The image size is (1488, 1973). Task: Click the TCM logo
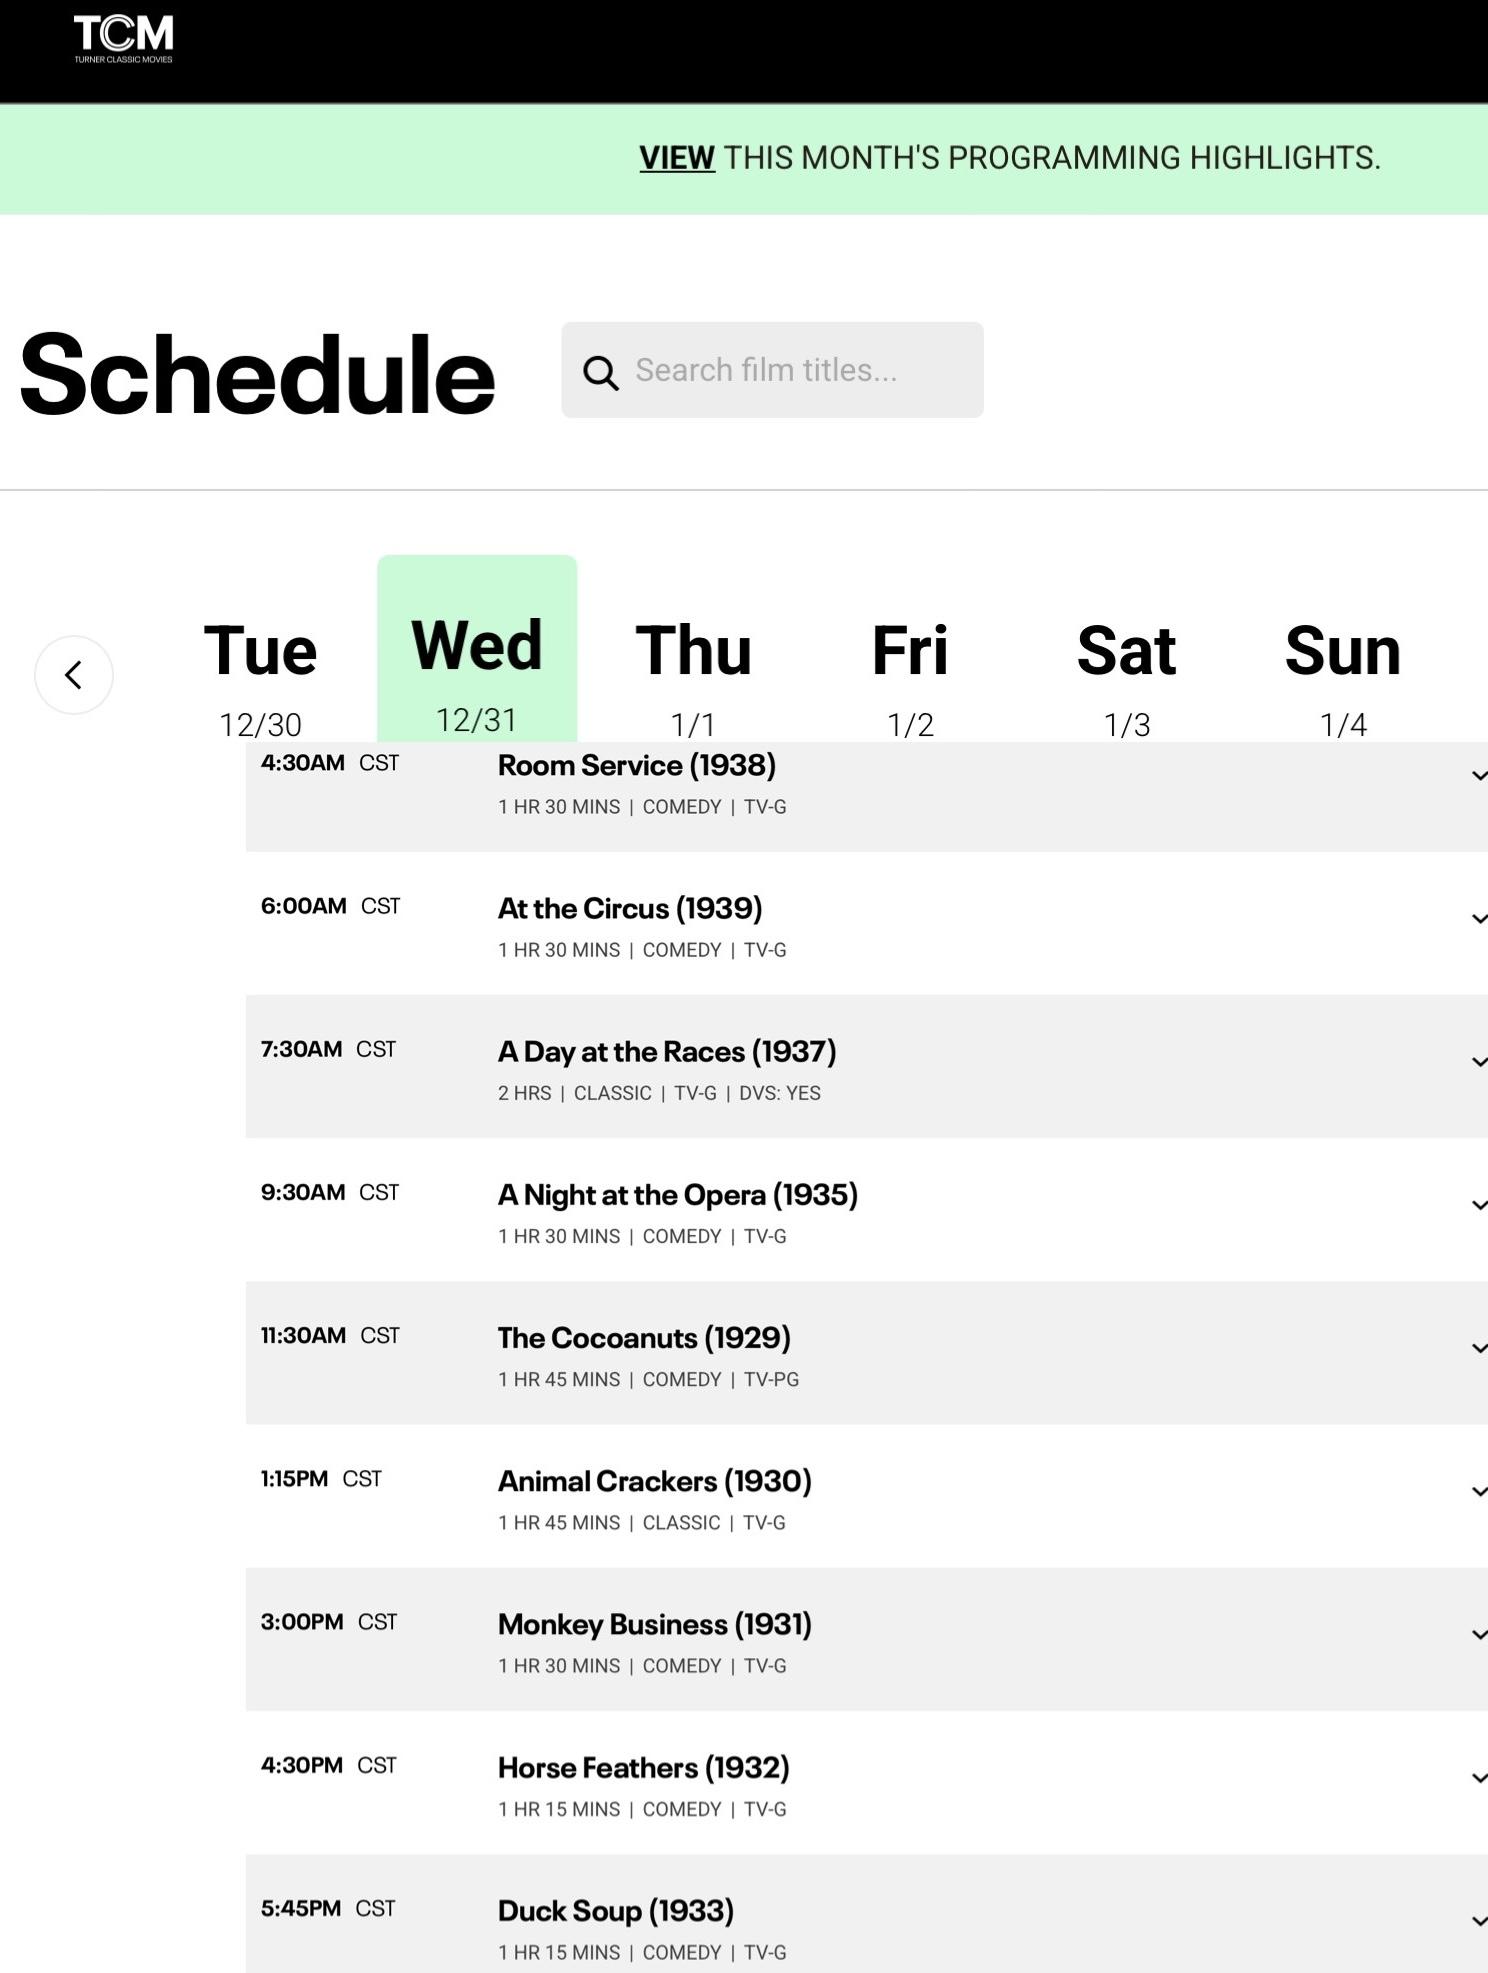[x=123, y=39]
